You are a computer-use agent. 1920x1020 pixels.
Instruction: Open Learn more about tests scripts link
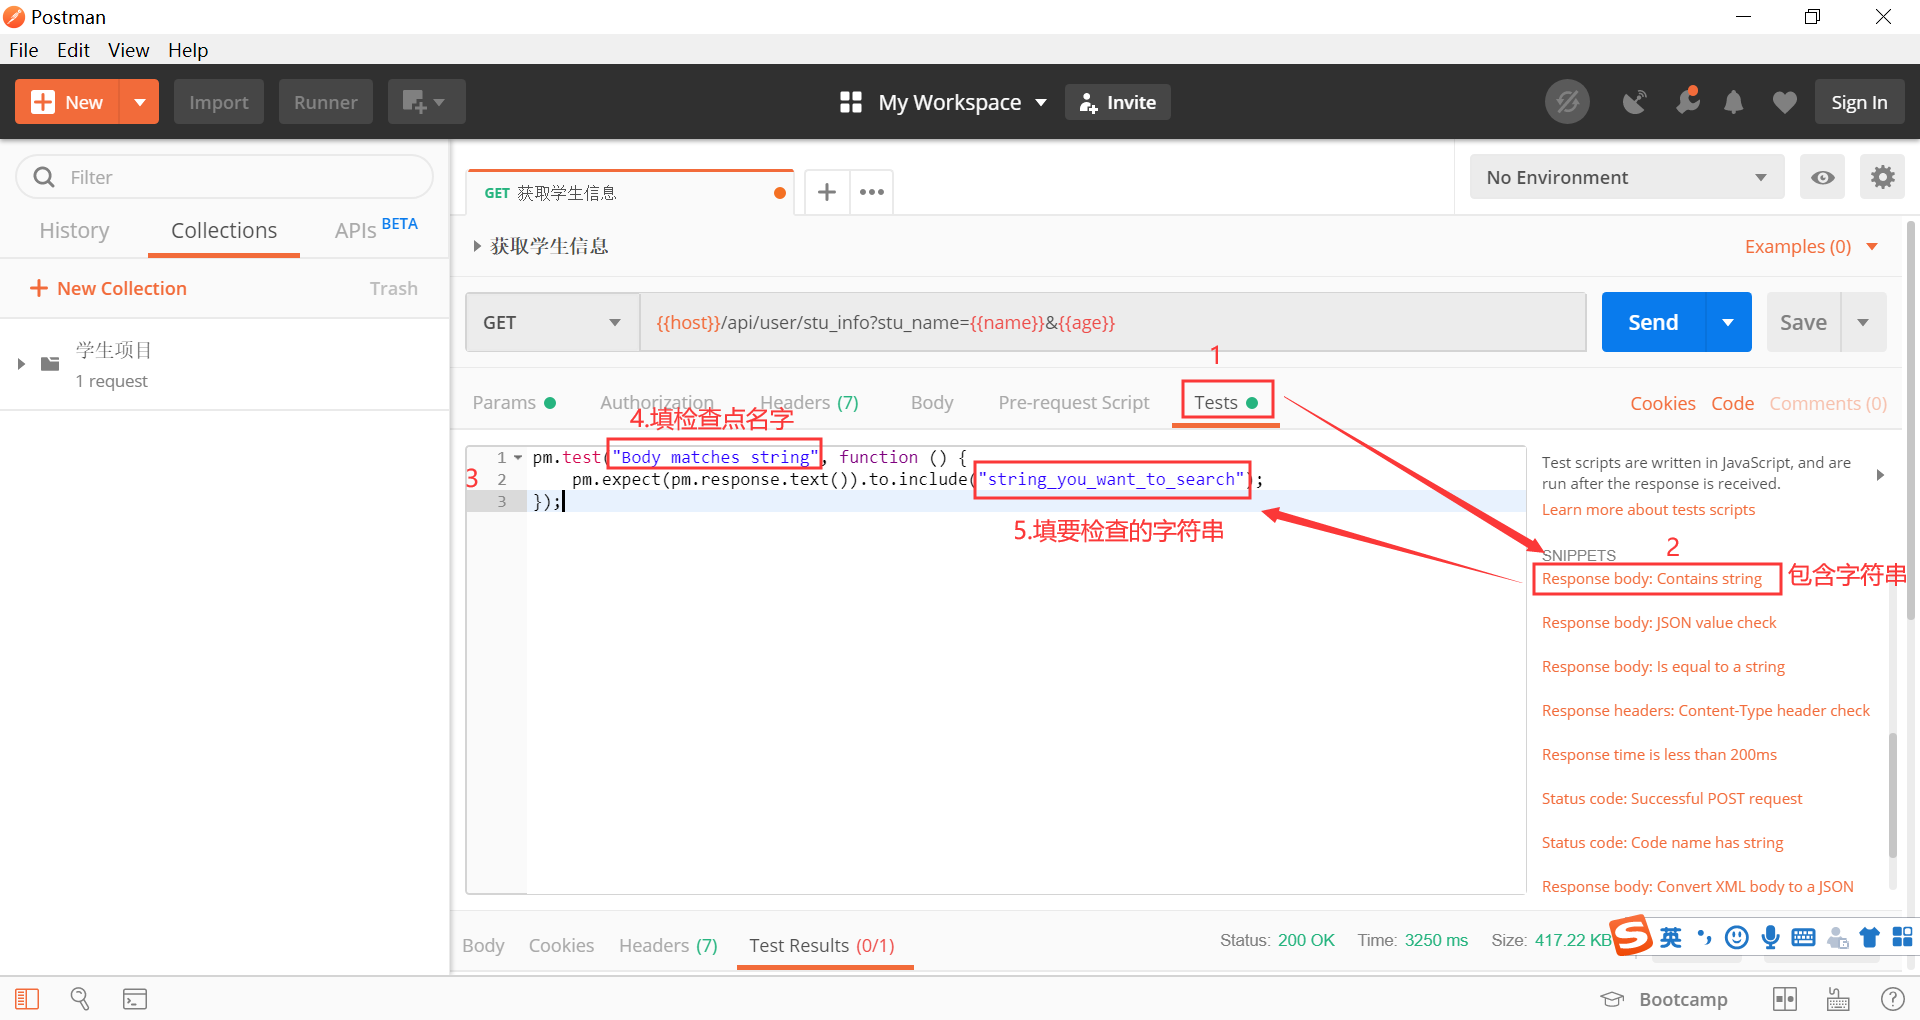pyautogui.click(x=1648, y=509)
